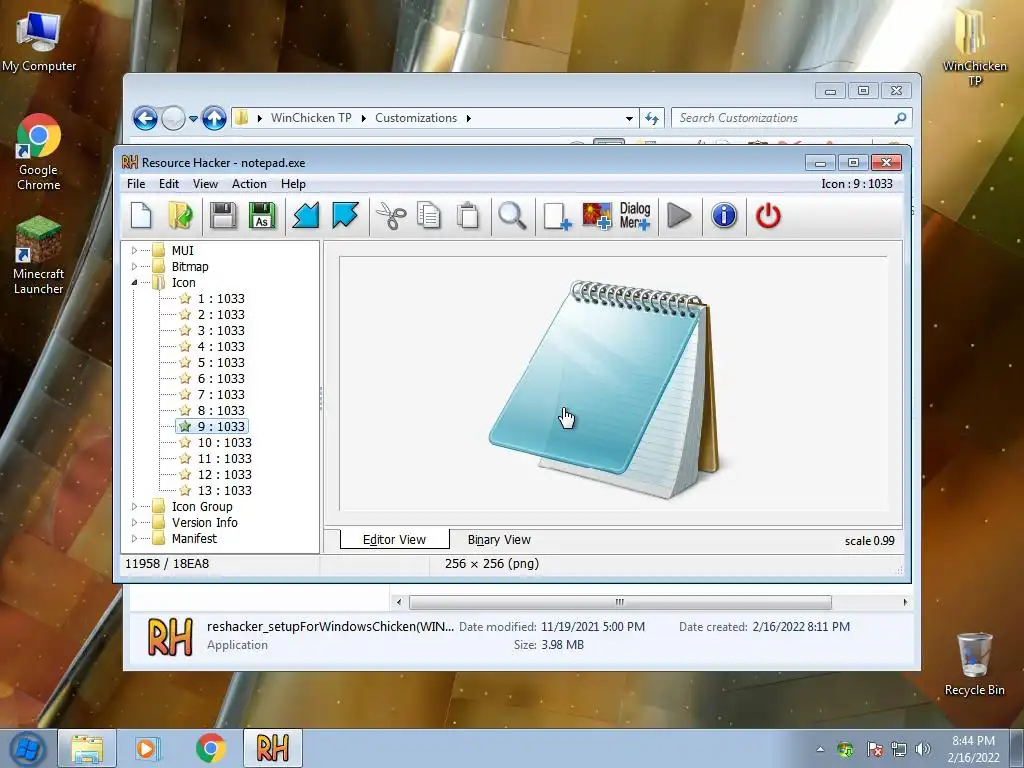
Task: Select the WinChicken TP desktop folder
Action: pyautogui.click(x=974, y=47)
